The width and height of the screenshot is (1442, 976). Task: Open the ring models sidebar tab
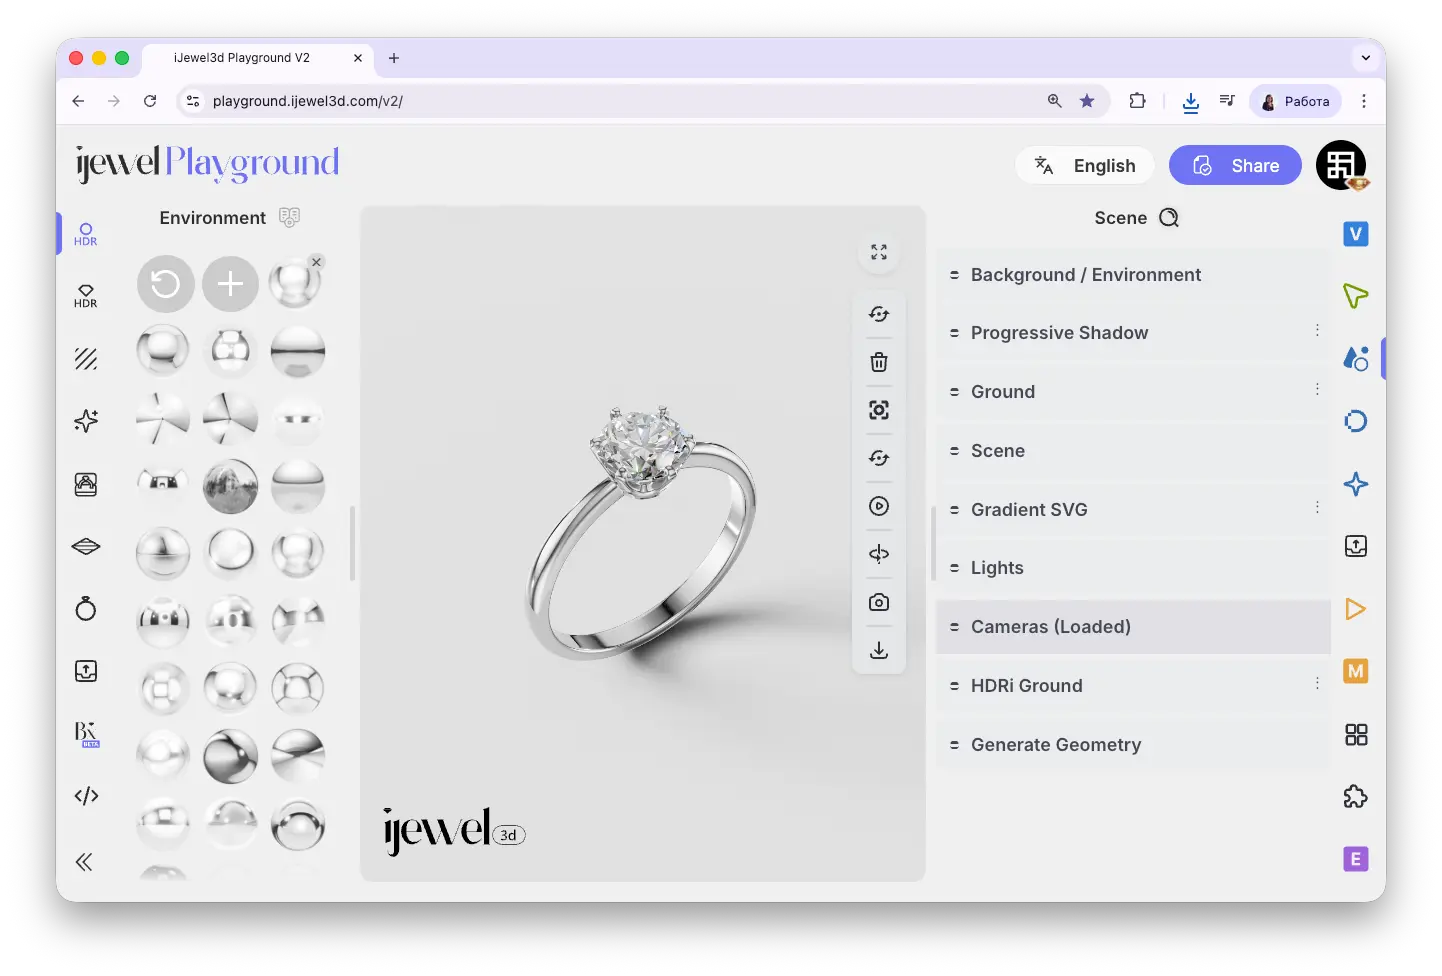(86, 608)
